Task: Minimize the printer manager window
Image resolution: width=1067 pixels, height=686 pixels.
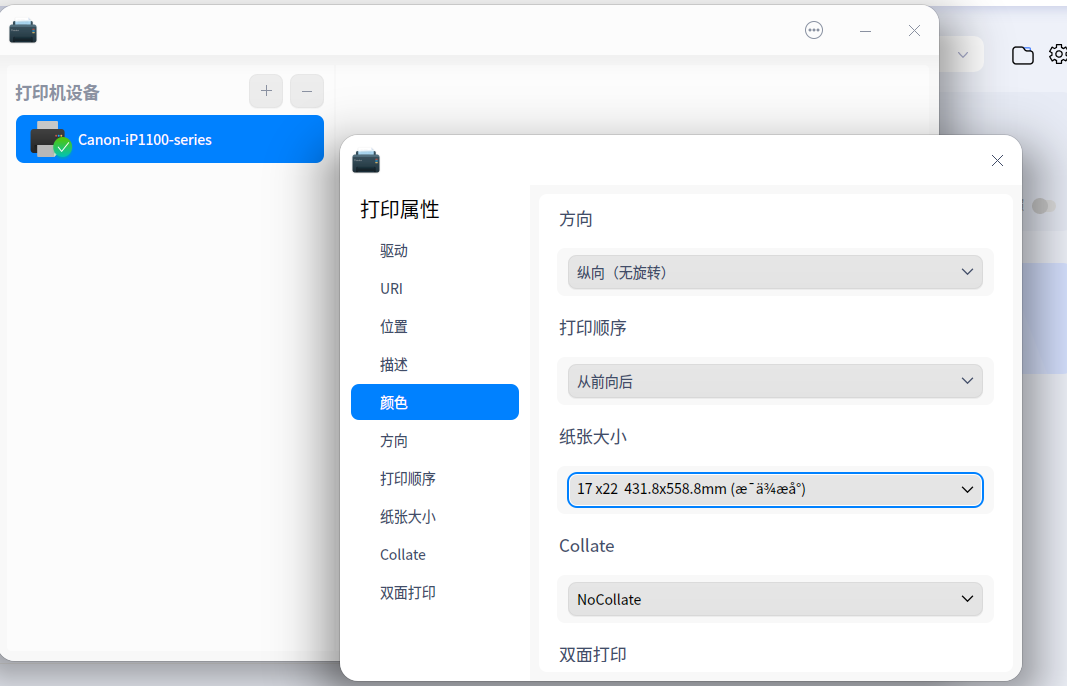Action: (866, 31)
